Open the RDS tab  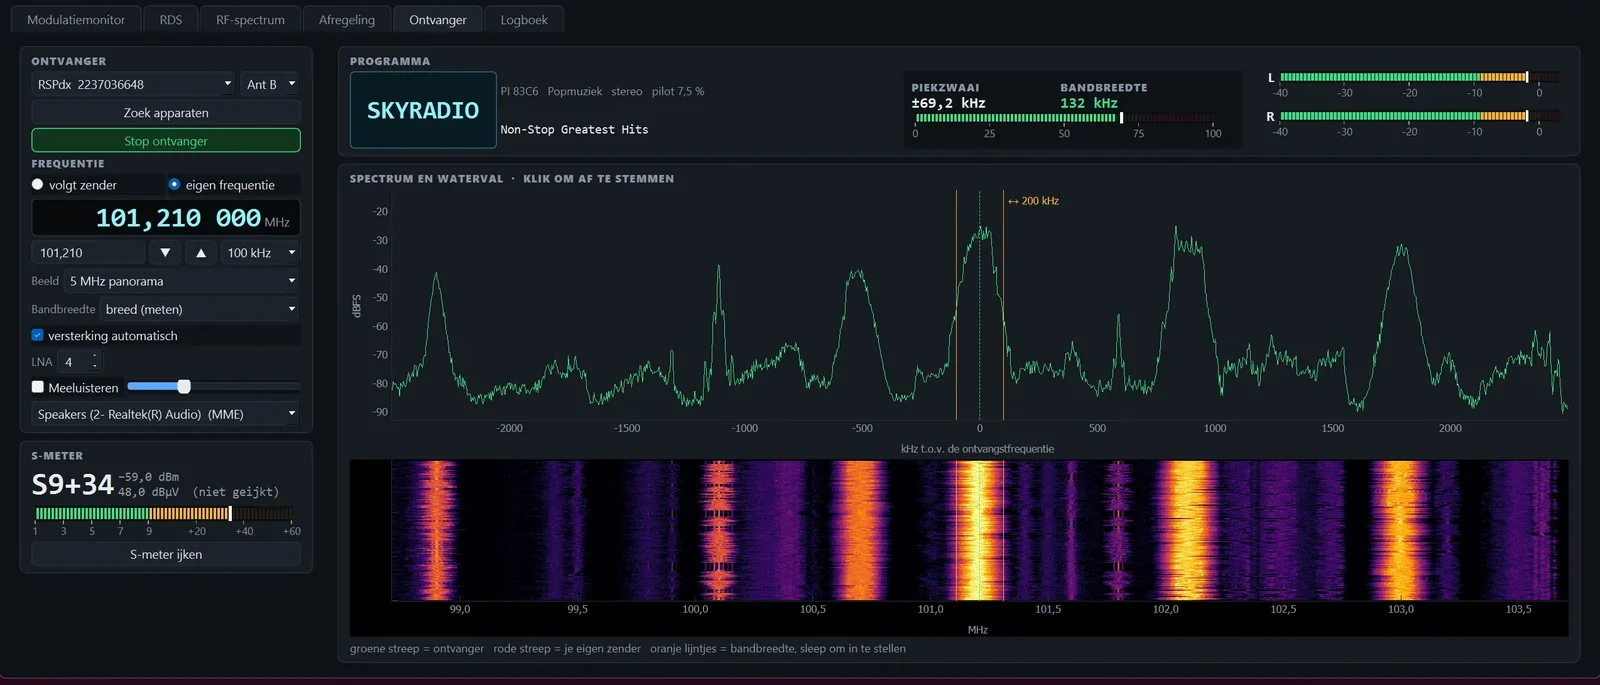click(171, 19)
